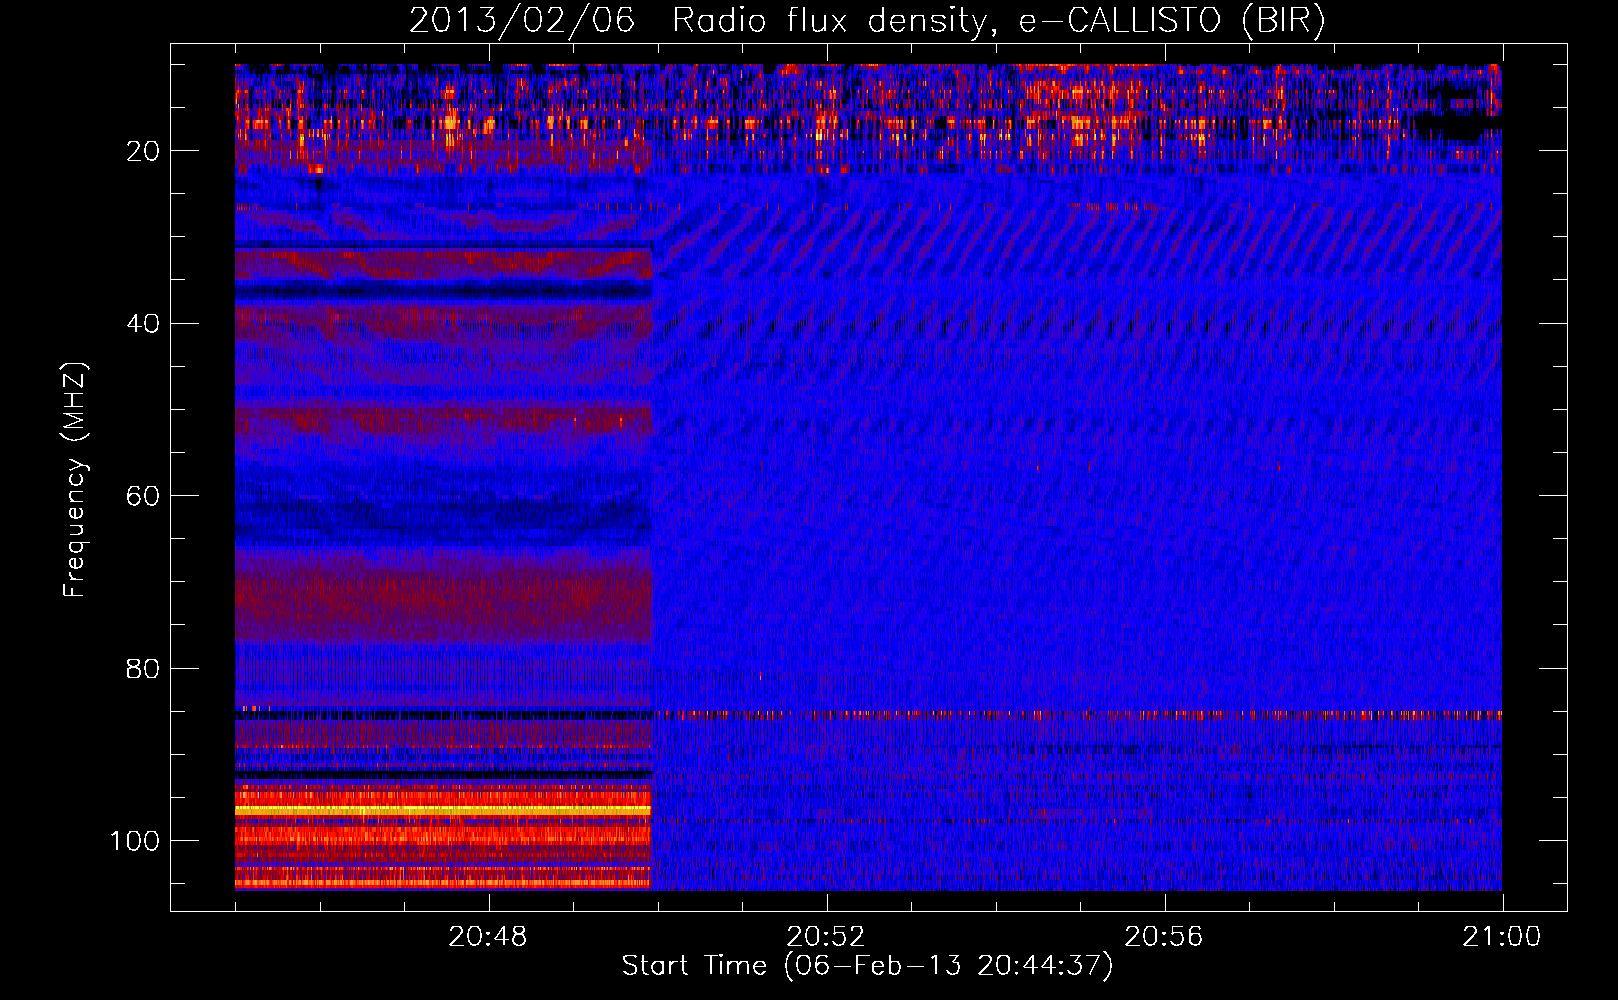Click the 20:56 time tick label
1618x1000 pixels.
[1164, 937]
